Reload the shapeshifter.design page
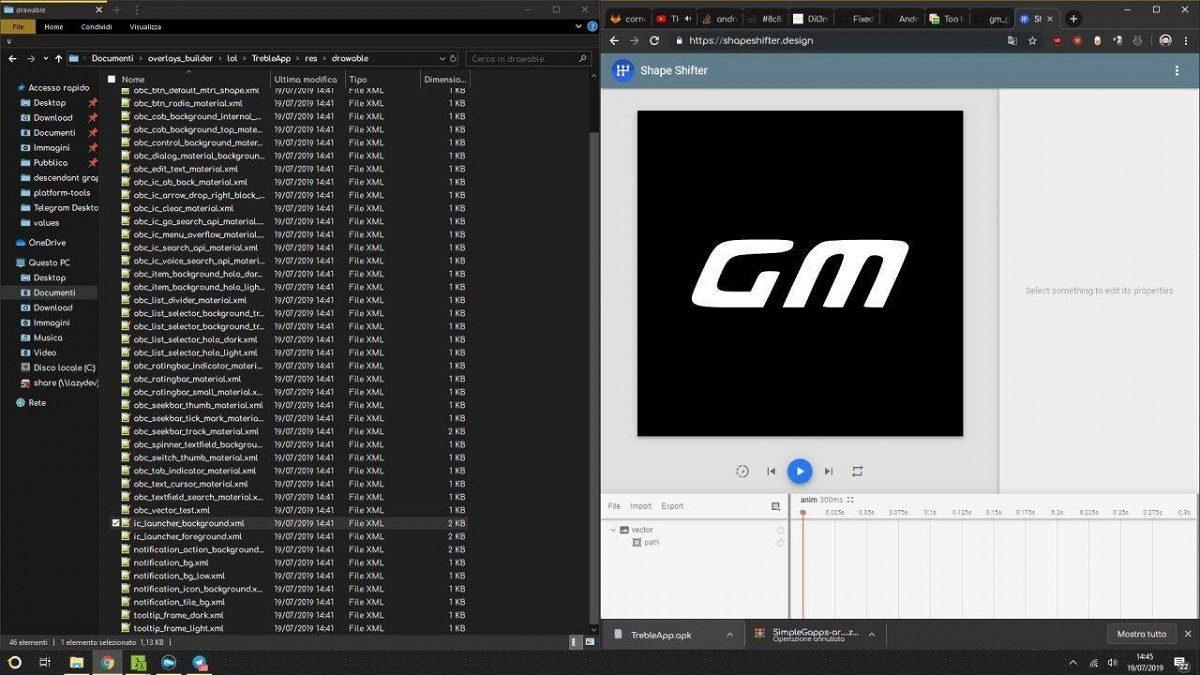Screen dimensions: 1200x675 654,41
